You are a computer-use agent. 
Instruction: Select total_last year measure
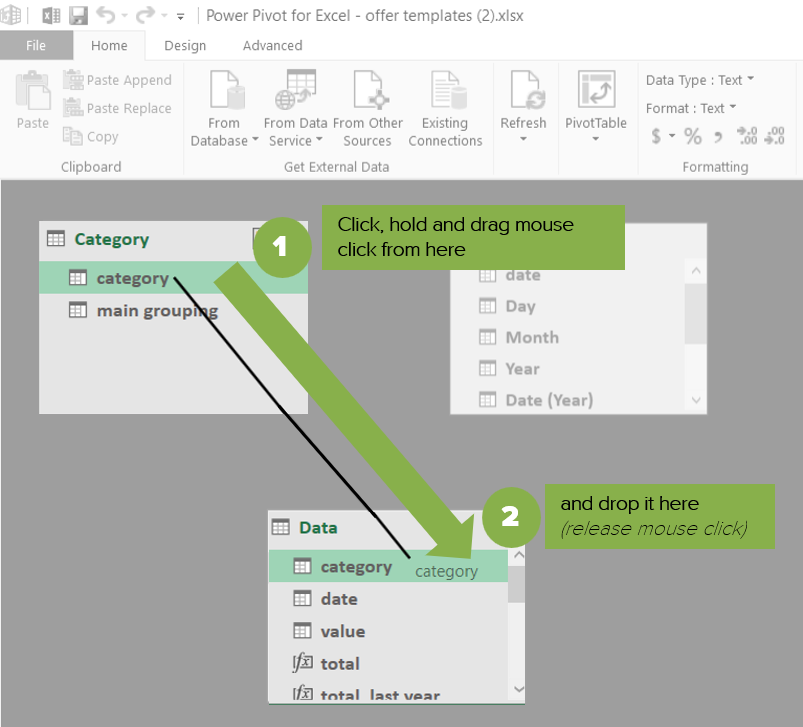point(388,692)
